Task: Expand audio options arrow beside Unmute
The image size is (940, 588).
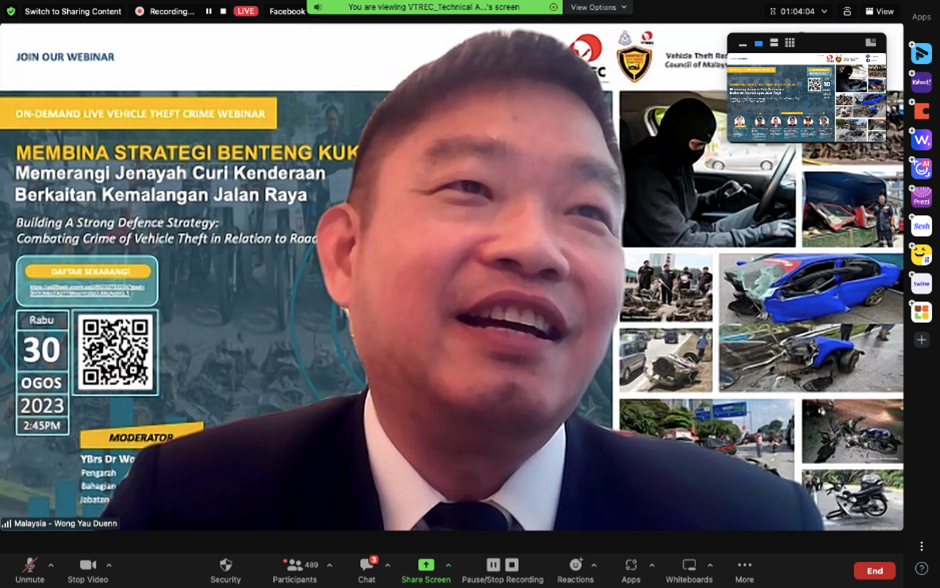Action: (51, 565)
